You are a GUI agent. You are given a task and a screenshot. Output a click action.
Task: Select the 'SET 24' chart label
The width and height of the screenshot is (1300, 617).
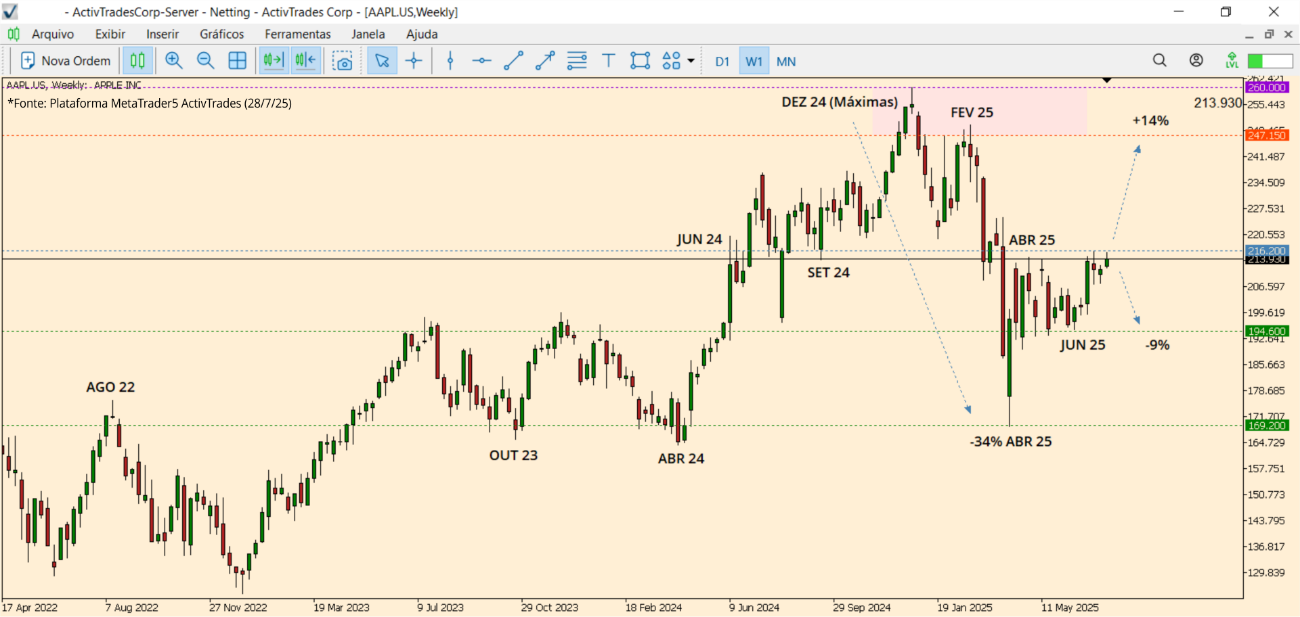828,272
